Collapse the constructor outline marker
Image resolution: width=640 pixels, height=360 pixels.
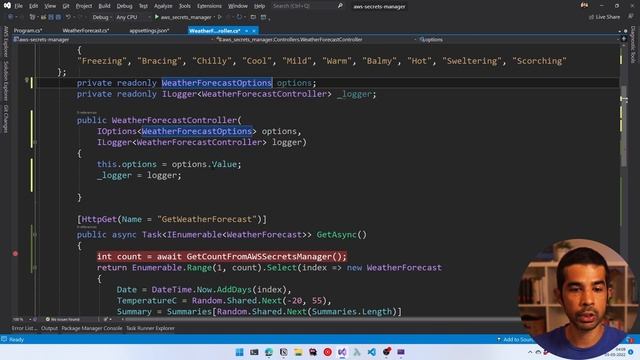[x=35, y=142]
